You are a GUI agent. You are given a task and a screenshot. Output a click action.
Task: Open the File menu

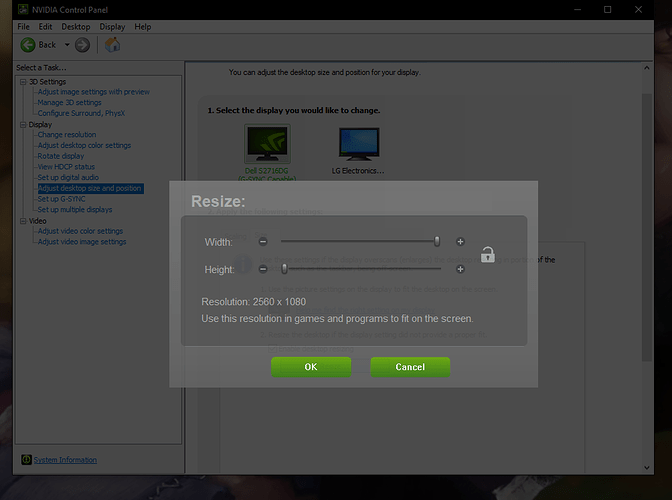point(24,27)
